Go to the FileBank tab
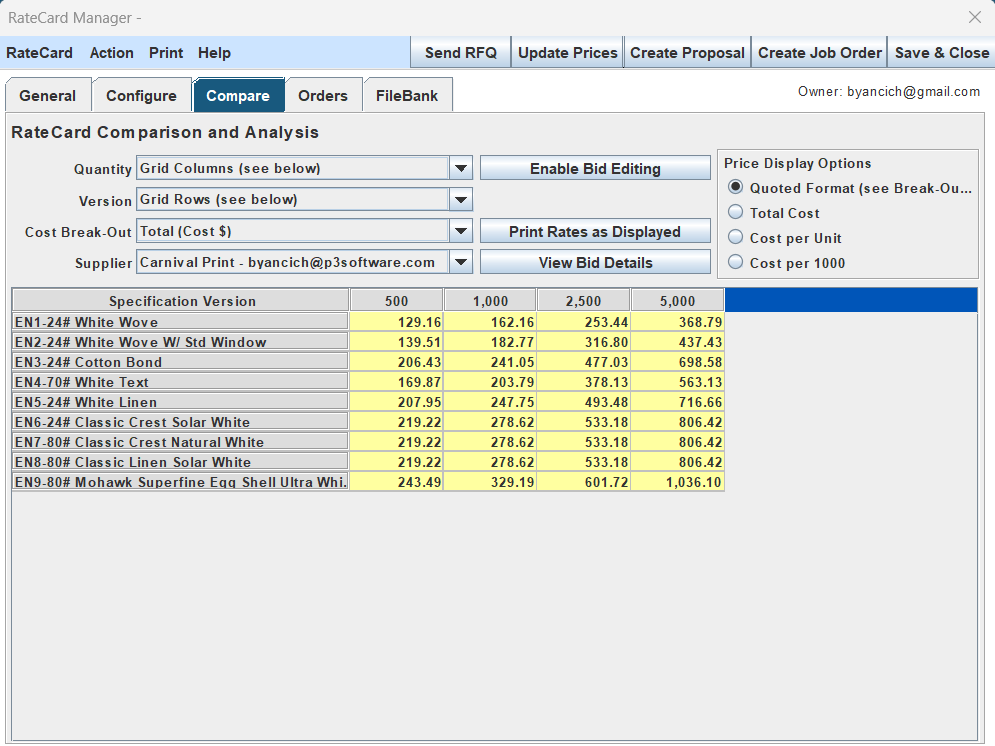 tap(407, 96)
